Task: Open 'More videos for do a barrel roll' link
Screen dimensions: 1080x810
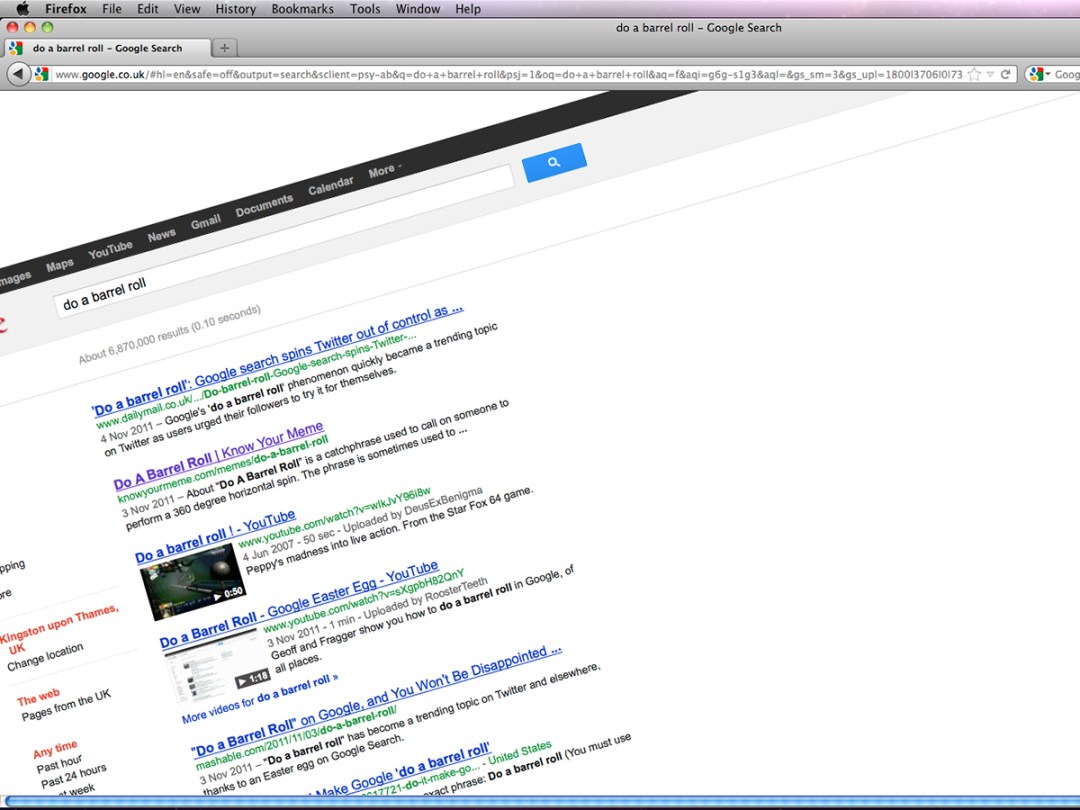Action: [260, 698]
